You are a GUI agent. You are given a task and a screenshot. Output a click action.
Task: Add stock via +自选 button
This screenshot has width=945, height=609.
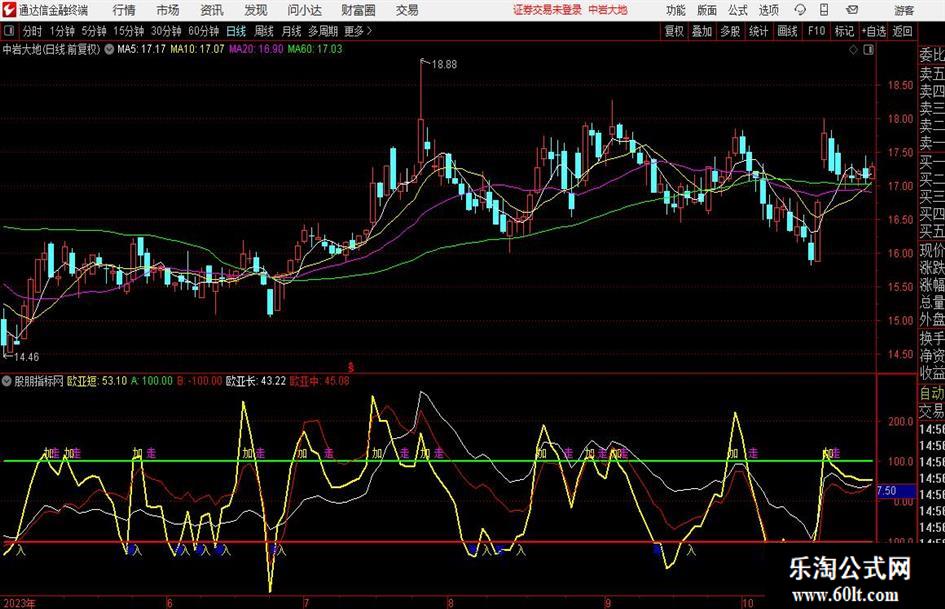(x=873, y=31)
